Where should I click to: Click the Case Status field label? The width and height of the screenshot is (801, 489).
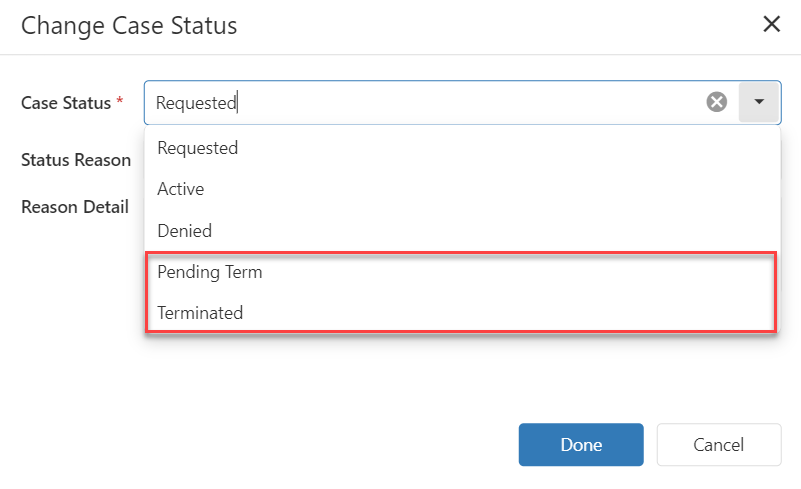point(66,102)
